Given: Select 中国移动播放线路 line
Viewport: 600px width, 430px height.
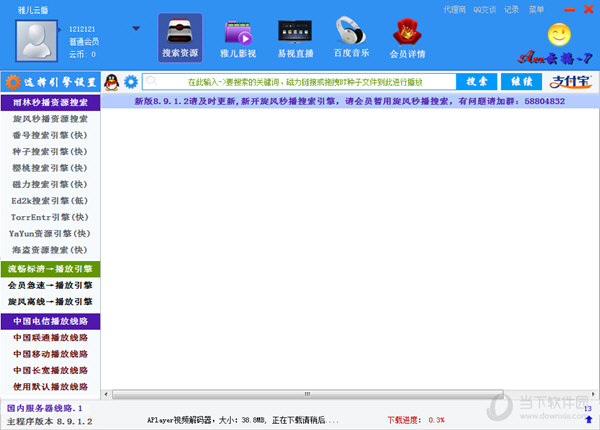Looking at the screenshot, I should coord(51,354).
